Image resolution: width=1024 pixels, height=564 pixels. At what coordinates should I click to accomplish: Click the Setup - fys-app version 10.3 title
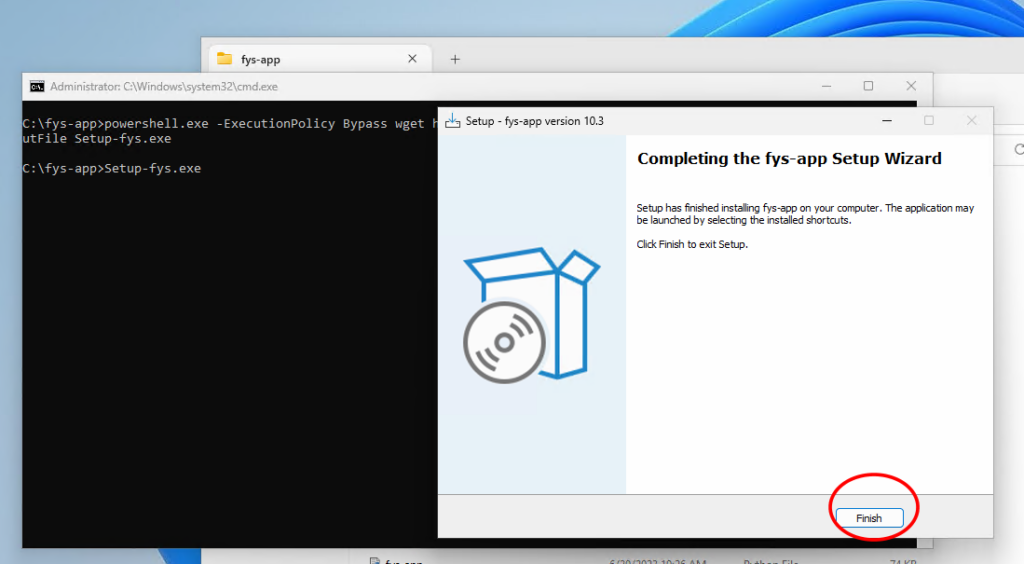[535, 121]
